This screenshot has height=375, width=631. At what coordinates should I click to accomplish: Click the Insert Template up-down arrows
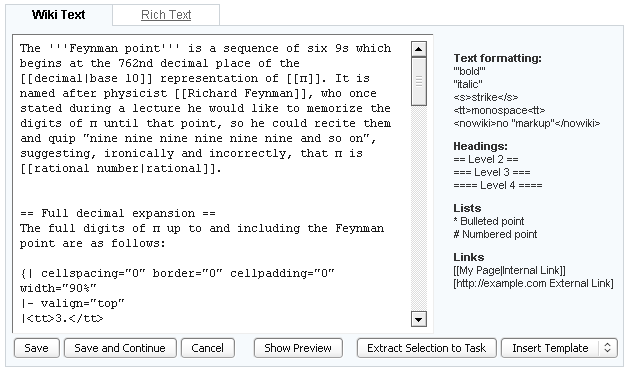pos(608,348)
